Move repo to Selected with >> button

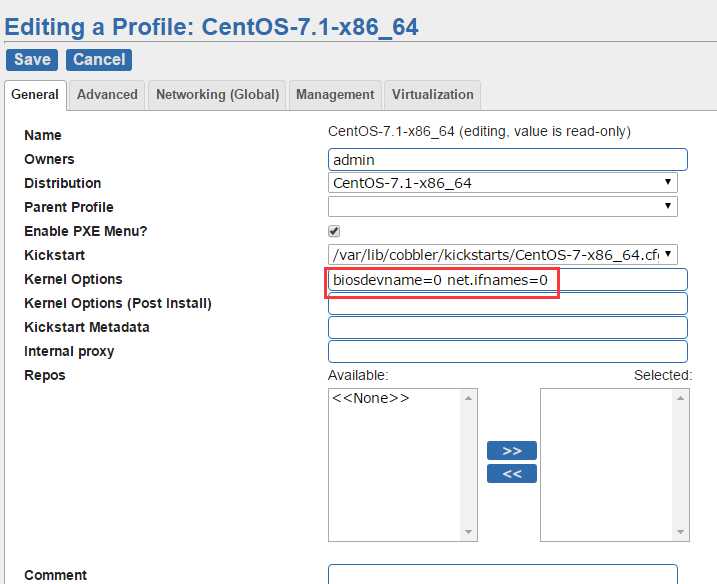pyautogui.click(x=512, y=450)
